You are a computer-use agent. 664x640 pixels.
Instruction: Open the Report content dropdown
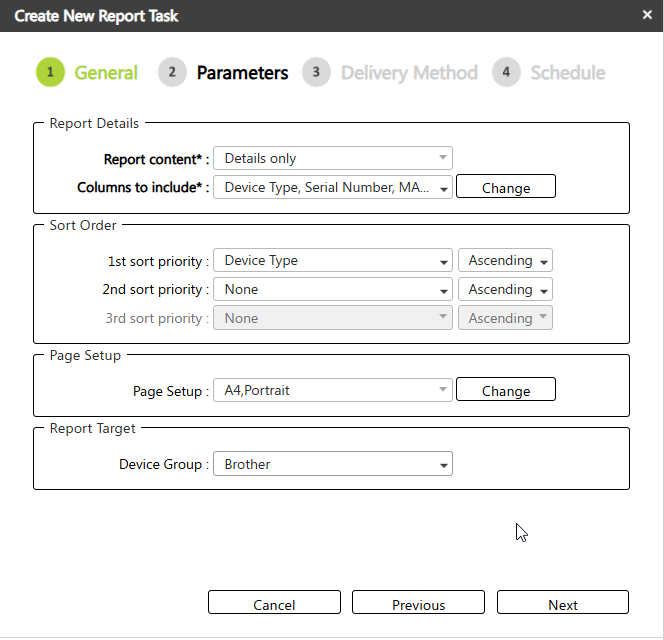[x=332, y=158]
